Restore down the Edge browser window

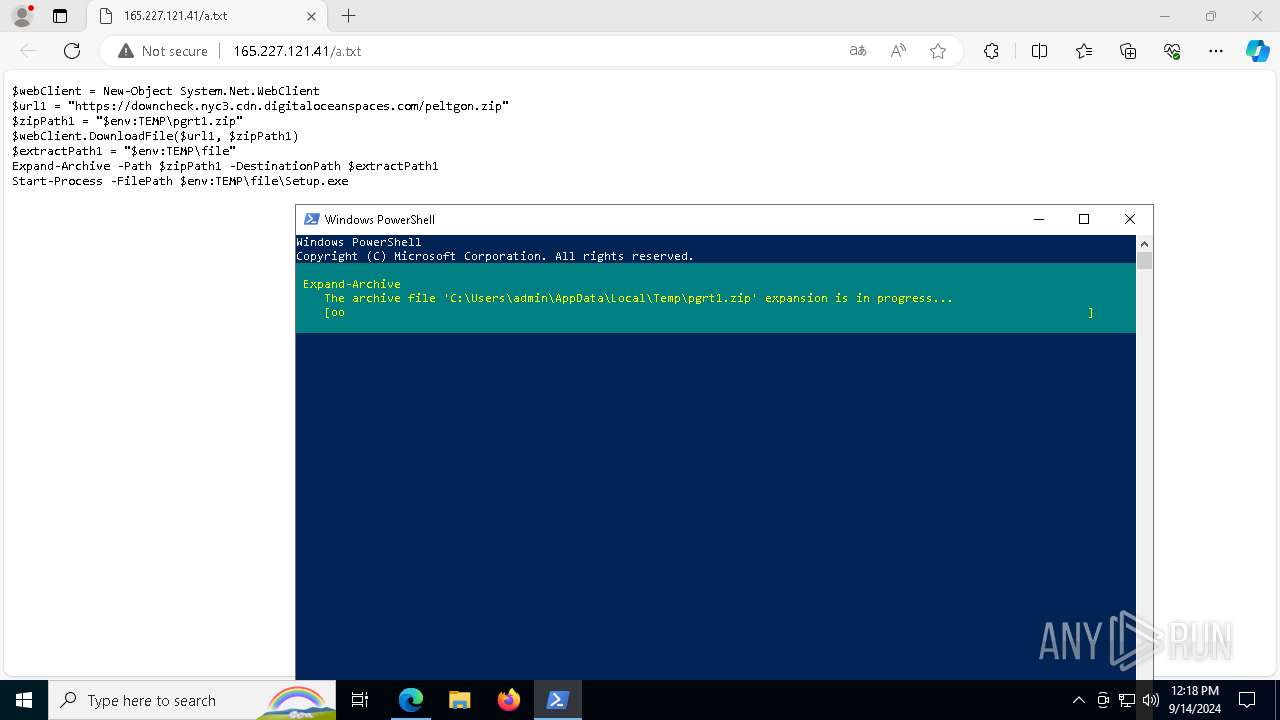tap(1211, 16)
